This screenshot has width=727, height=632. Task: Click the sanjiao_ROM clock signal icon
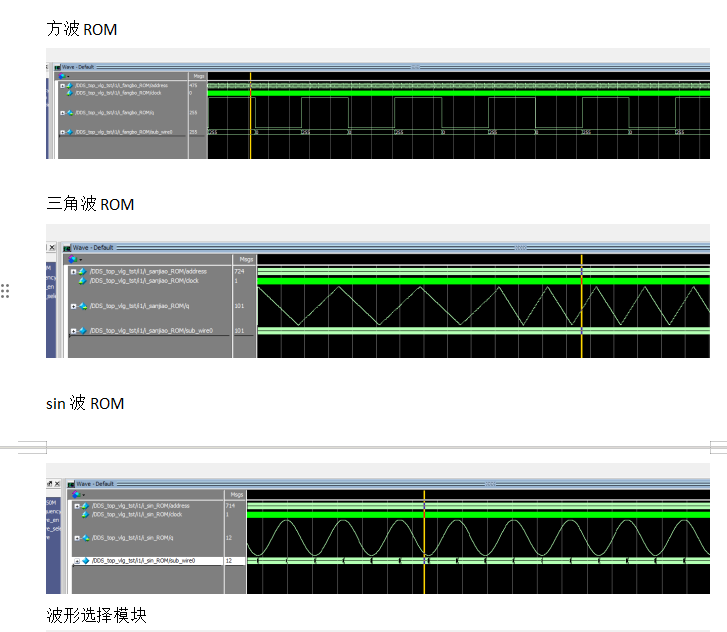click(82, 280)
